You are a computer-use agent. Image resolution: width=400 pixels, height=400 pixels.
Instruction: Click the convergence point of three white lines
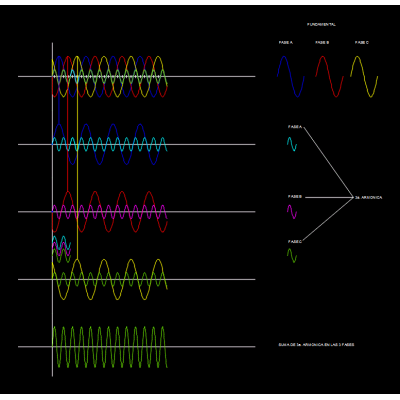[x=353, y=198]
